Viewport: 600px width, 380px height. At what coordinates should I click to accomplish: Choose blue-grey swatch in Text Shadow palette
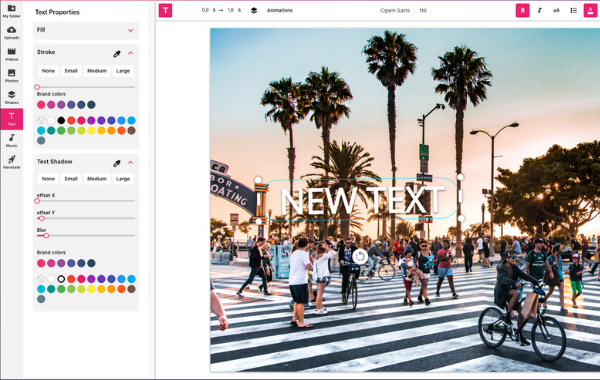point(41,299)
